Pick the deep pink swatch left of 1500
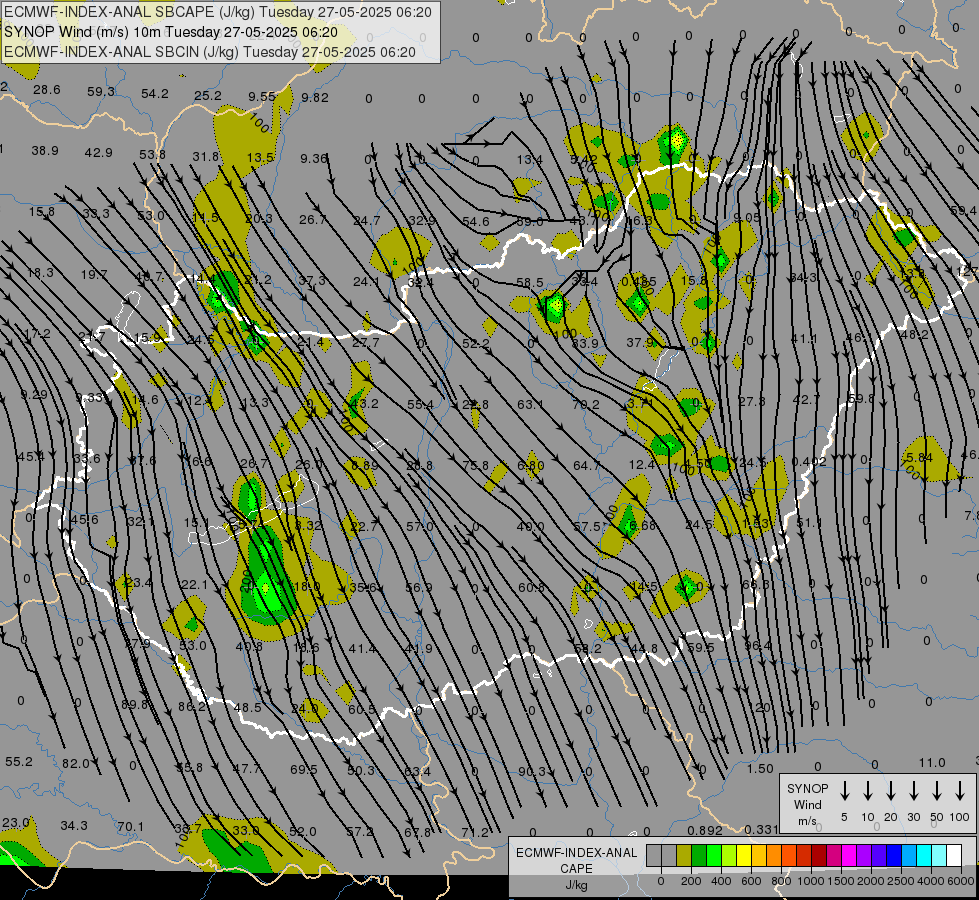Screen dimensions: 979x900 click(834, 856)
